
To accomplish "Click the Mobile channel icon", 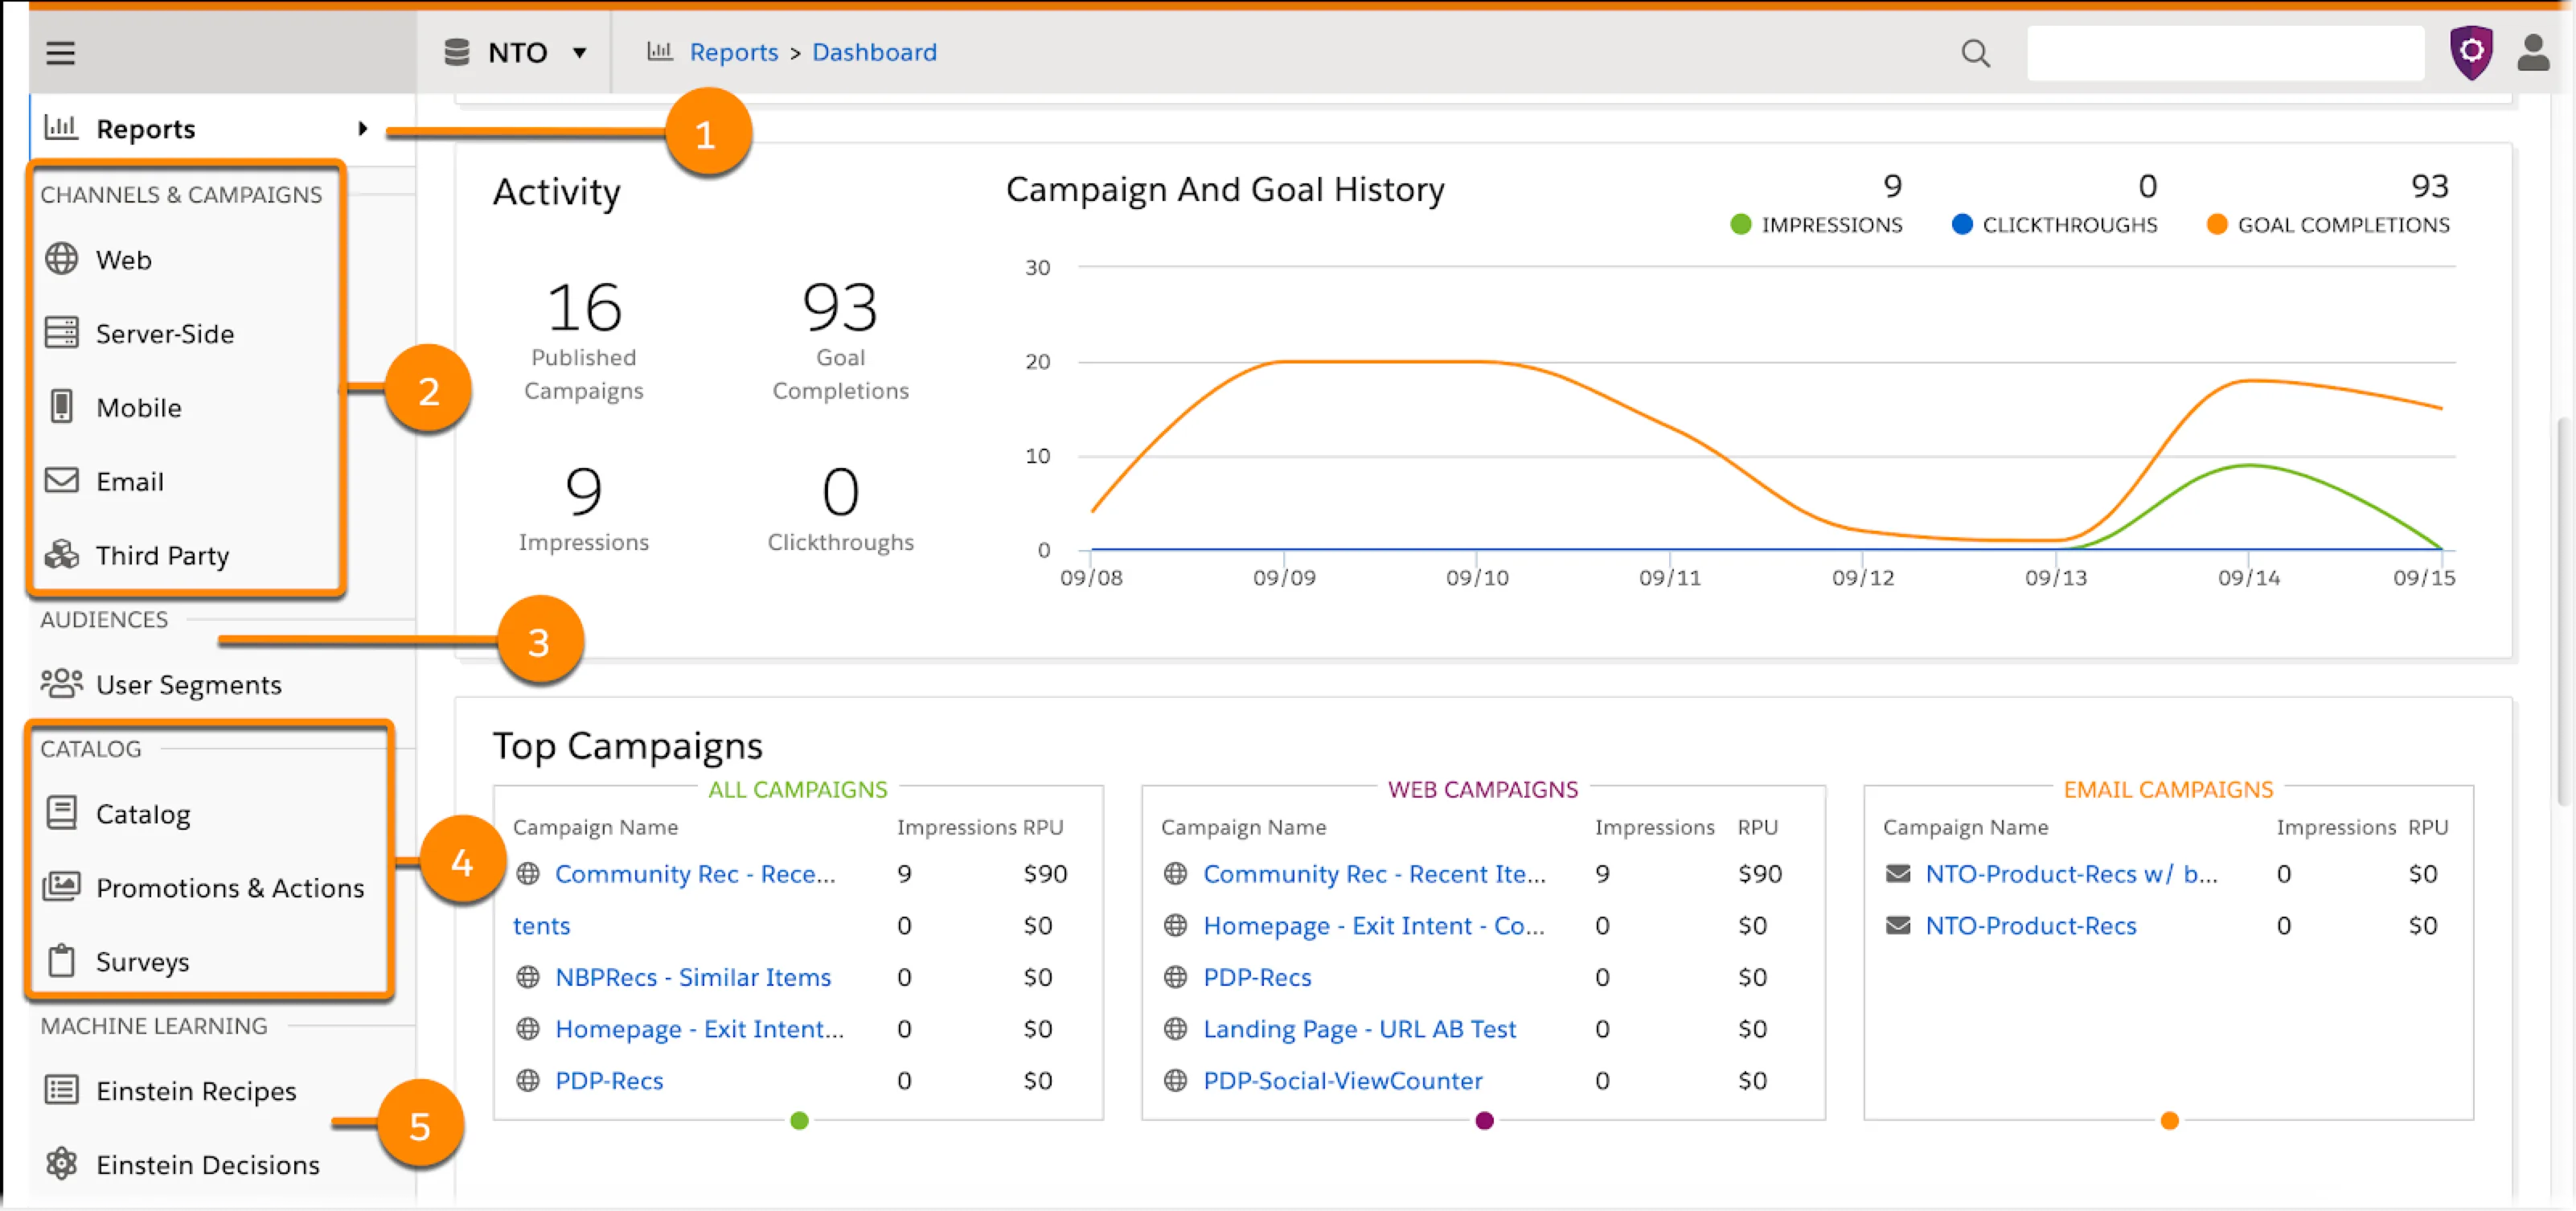I will [61, 406].
